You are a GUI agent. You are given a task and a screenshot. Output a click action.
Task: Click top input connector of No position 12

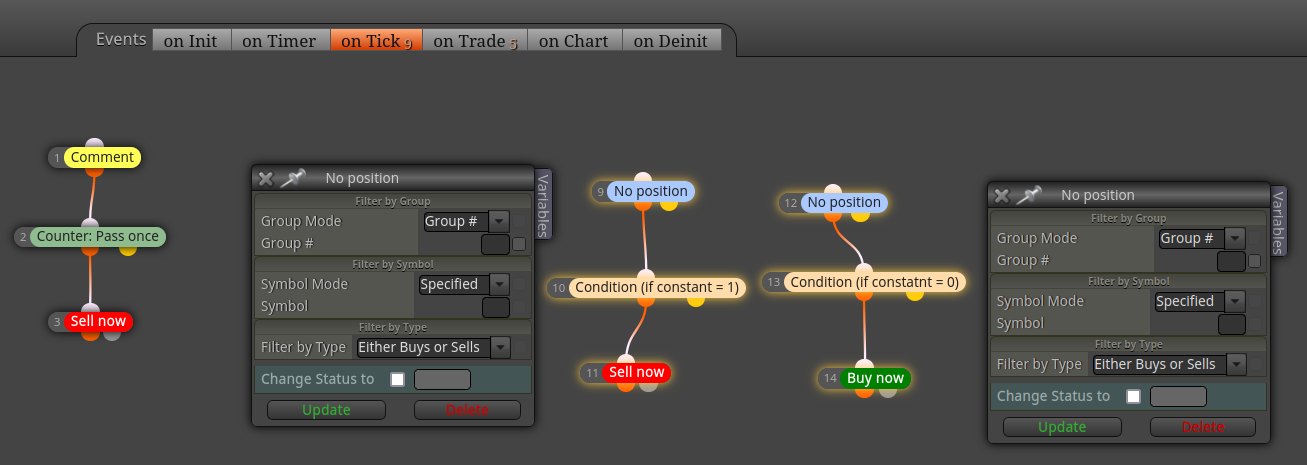(834, 190)
